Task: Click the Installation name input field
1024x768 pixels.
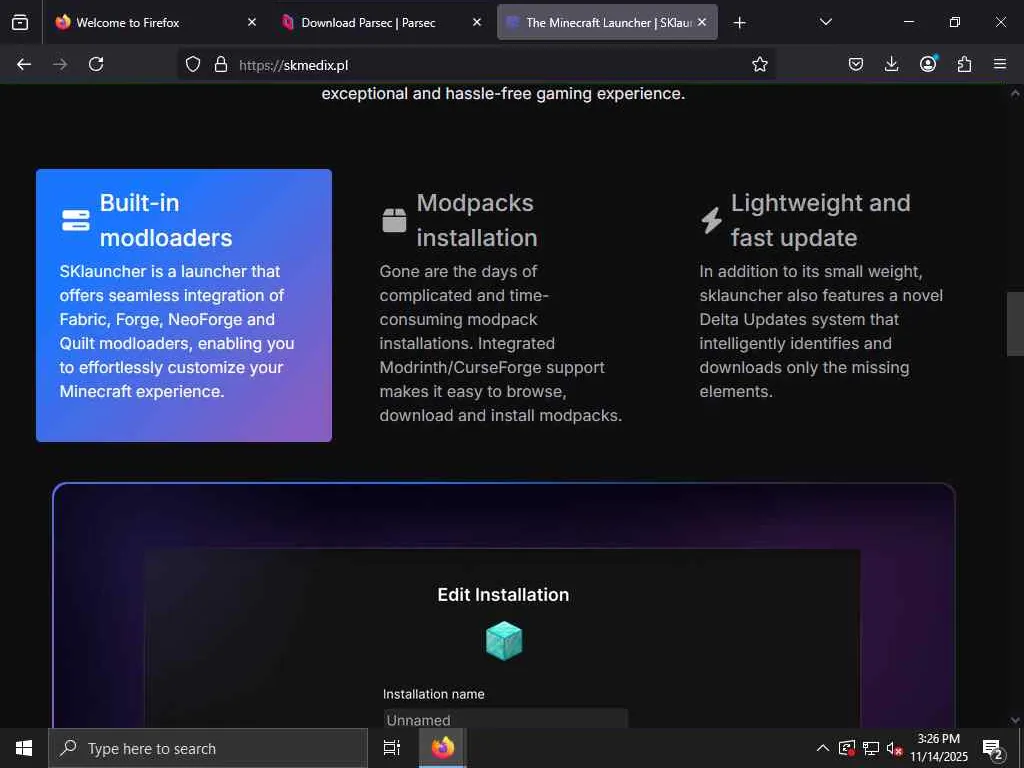Action: (505, 719)
